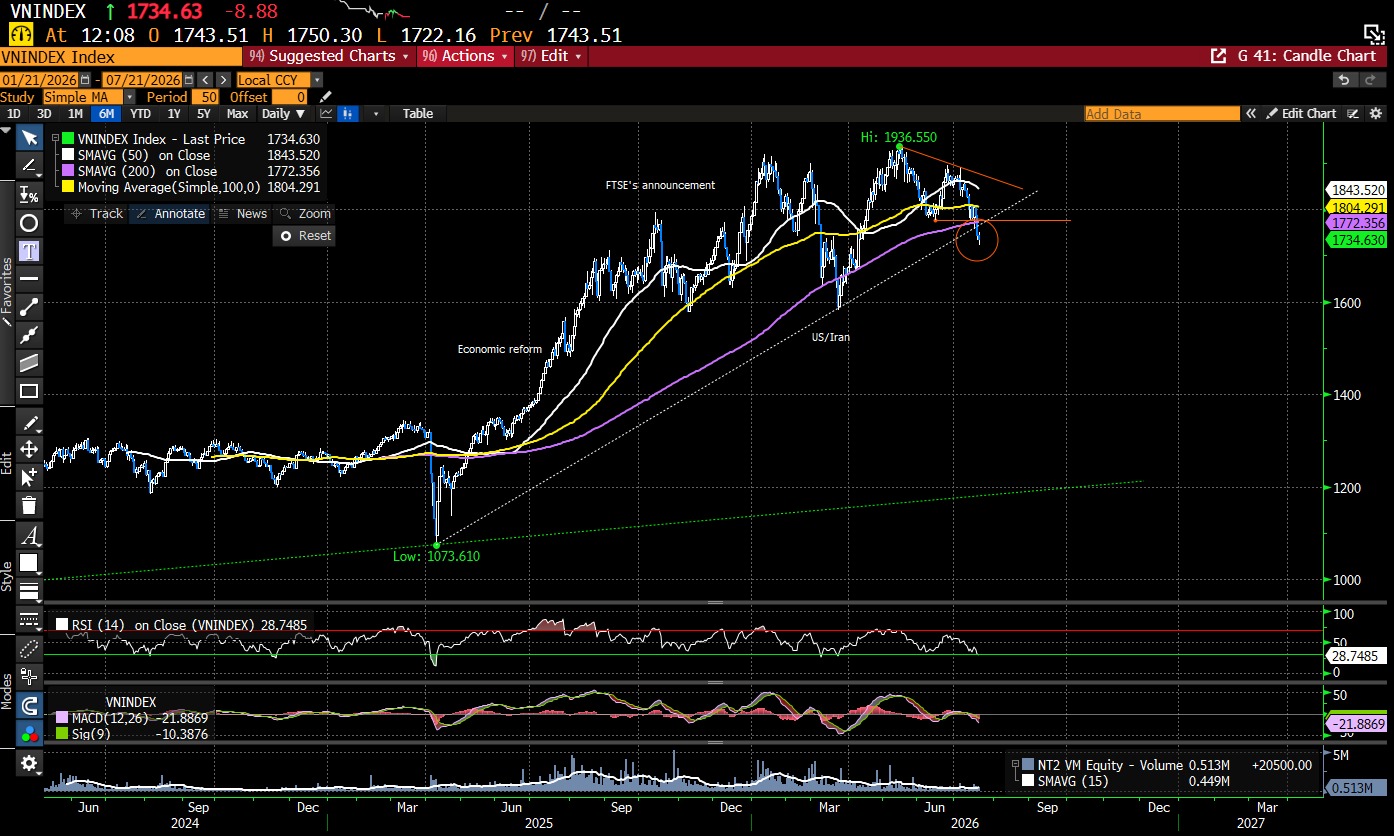This screenshot has width=1394, height=836.
Task: Open the start date calendar picker
Action: tap(86, 80)
